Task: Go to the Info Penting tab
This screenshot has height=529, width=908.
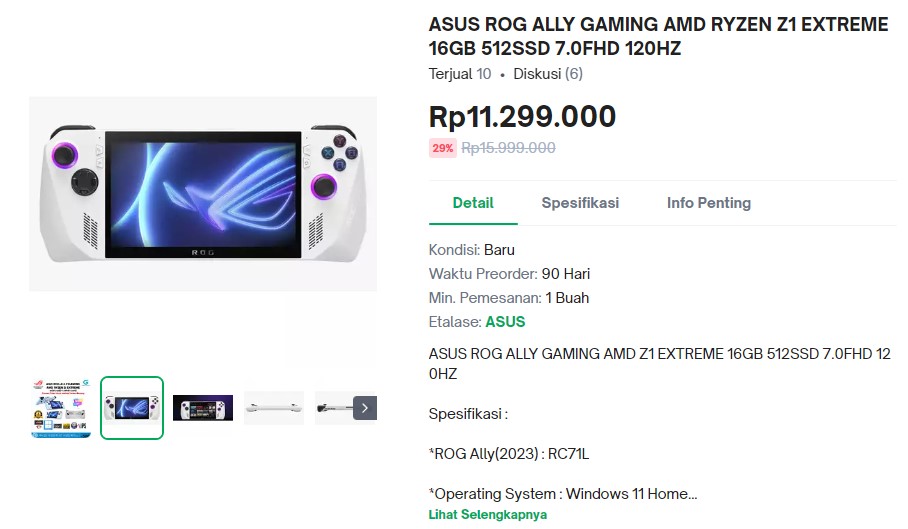Action: point(709,203)
